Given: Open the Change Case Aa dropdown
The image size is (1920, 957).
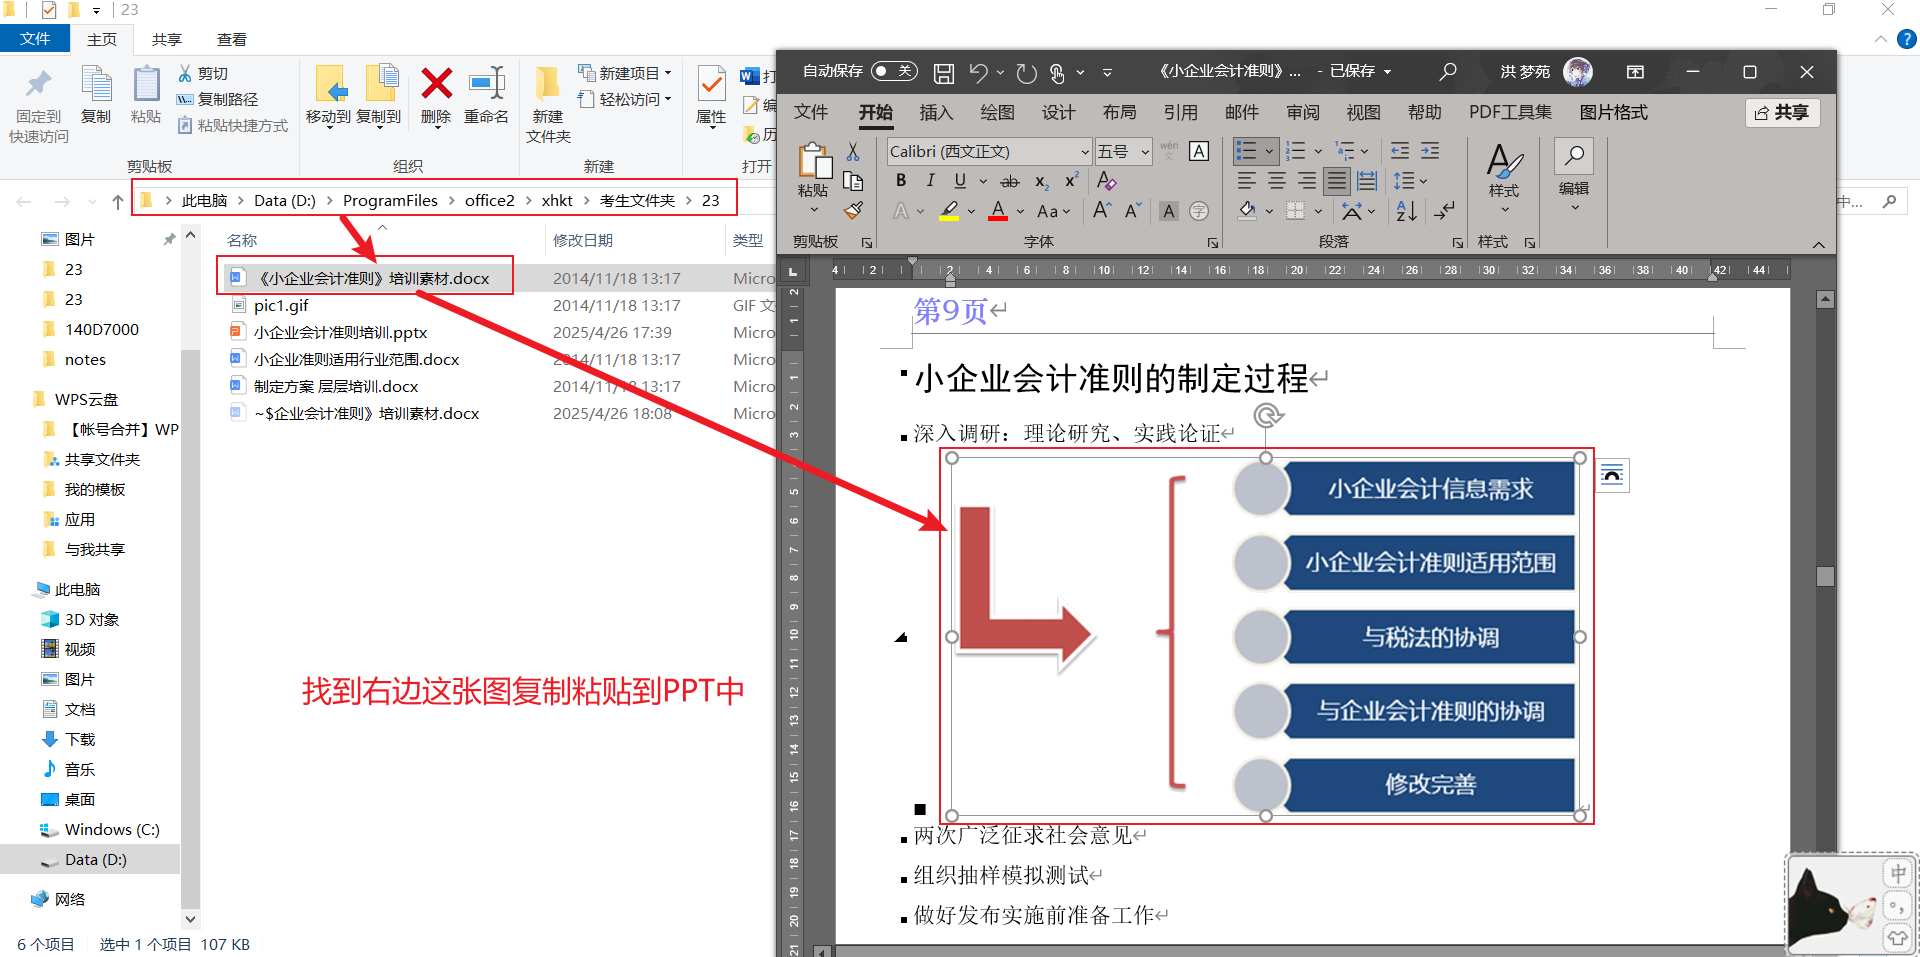Looking at the screenshot, I should coord(1053,211).
